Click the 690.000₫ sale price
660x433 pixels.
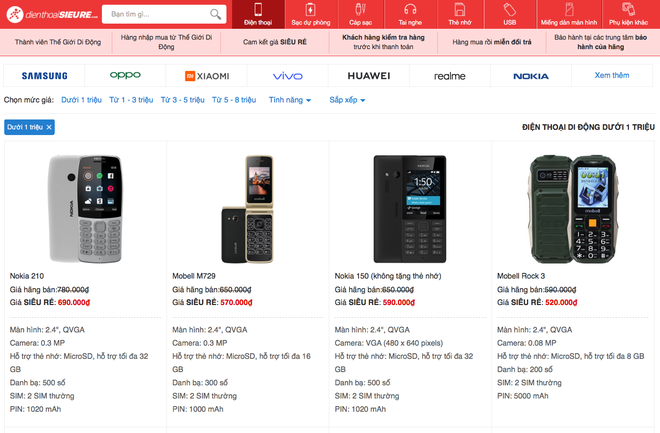[x=74, y=302]
